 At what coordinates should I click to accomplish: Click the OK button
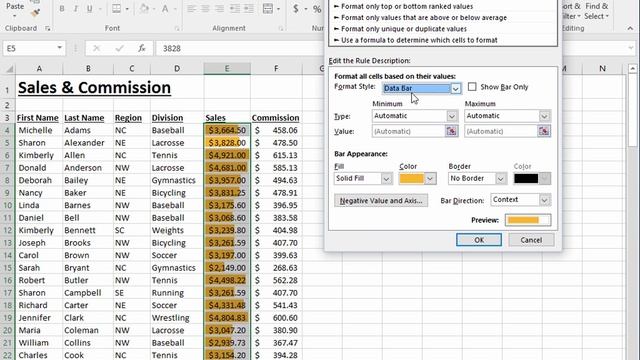(479, 240)
